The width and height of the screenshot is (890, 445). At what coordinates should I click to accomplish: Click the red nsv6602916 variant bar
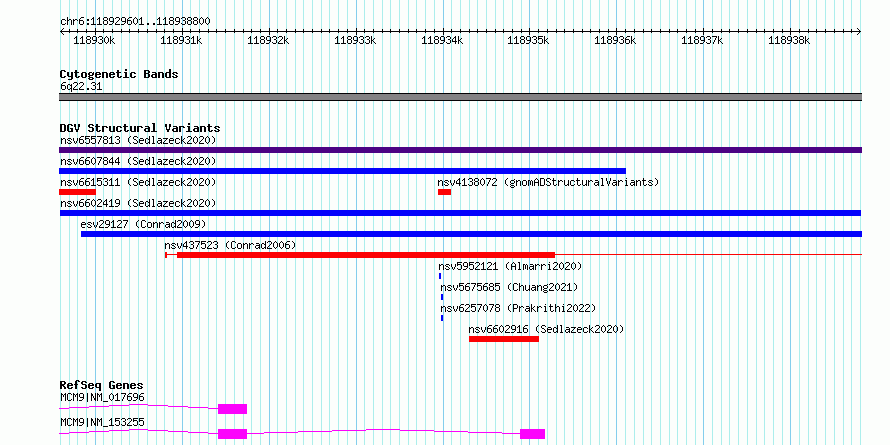coord(504,339)
